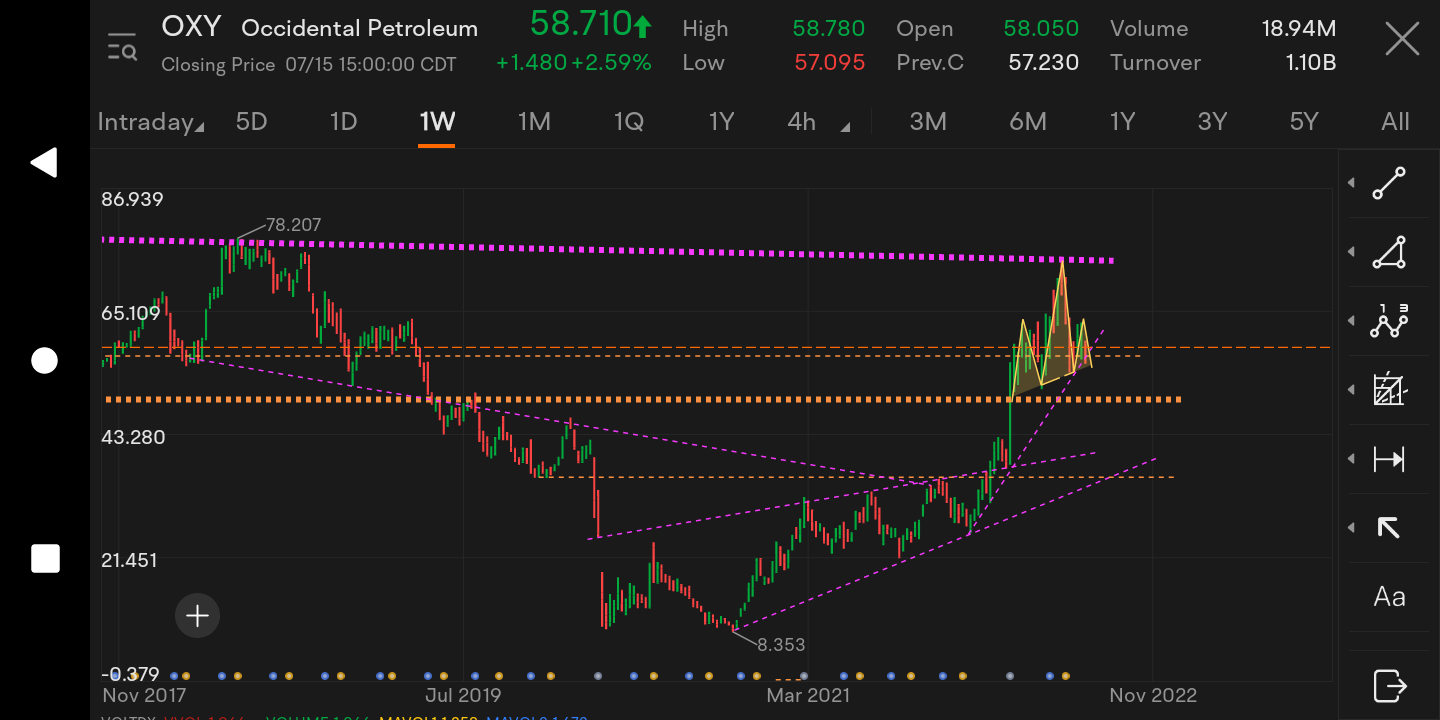Tap the Open value 58.050
Image resolution: width=1440 pixels, height=720 pixels.
1041,29
